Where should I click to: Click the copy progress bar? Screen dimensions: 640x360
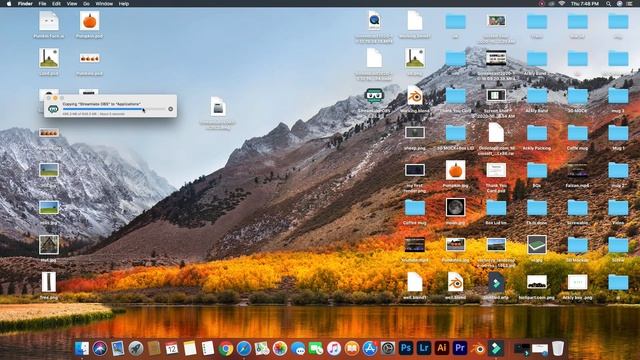[x=113, y=109]
